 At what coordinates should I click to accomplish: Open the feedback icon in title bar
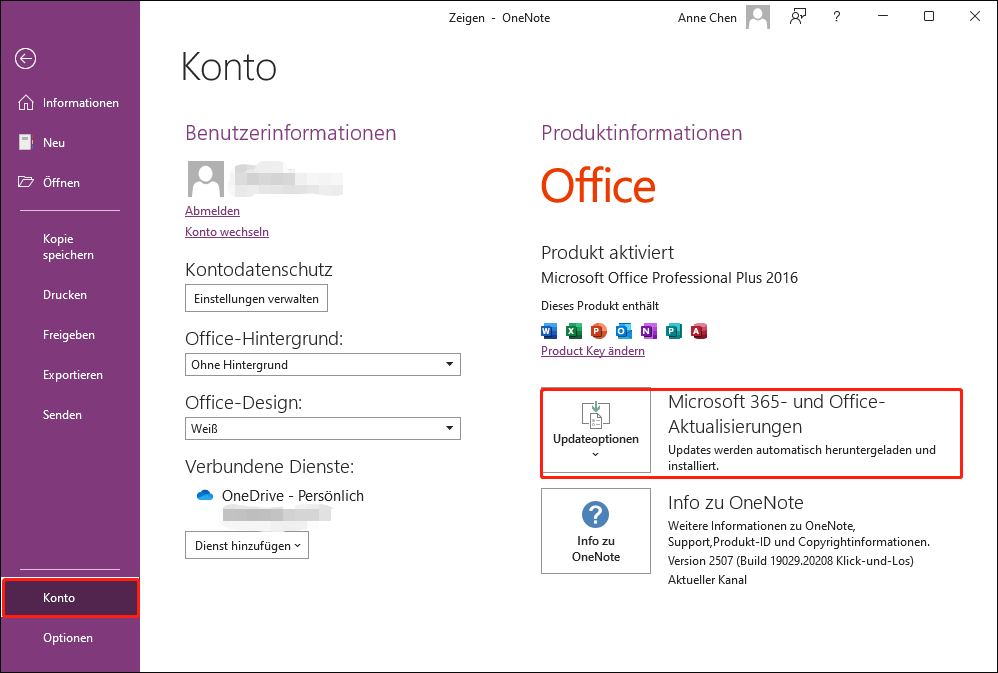[798, 17]
